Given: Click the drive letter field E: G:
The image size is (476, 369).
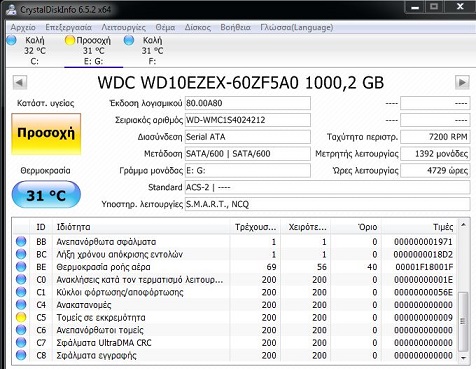Looking at the screenshot, I should tap(248, 170).
